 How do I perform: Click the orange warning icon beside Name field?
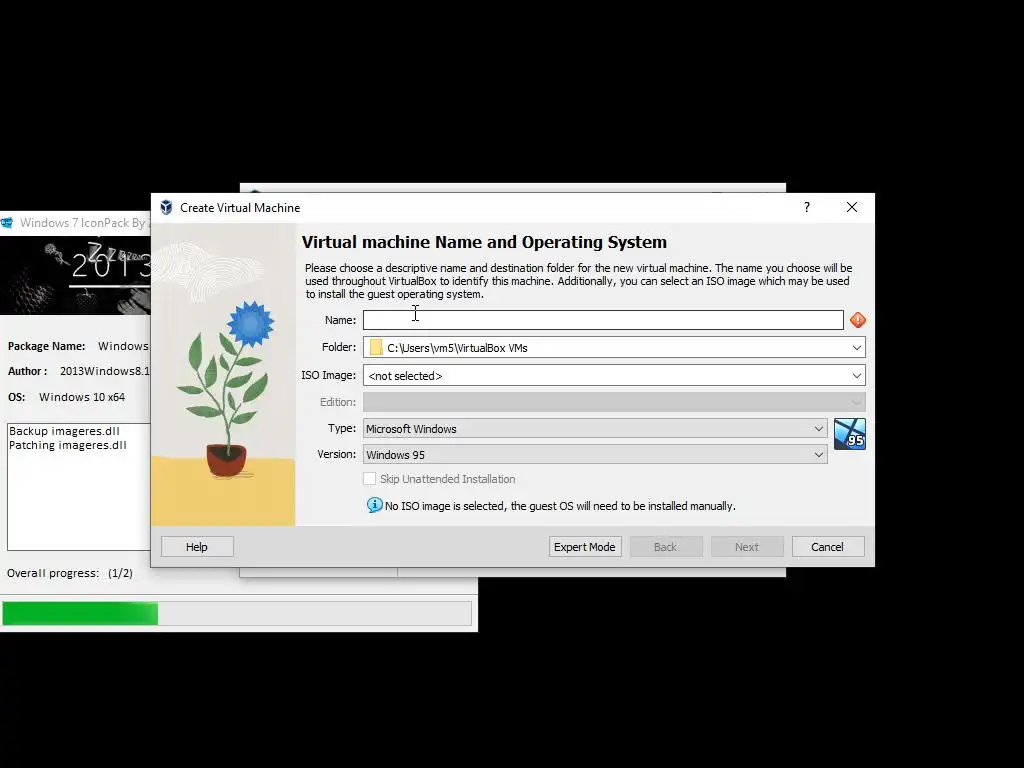click(857, 320)
